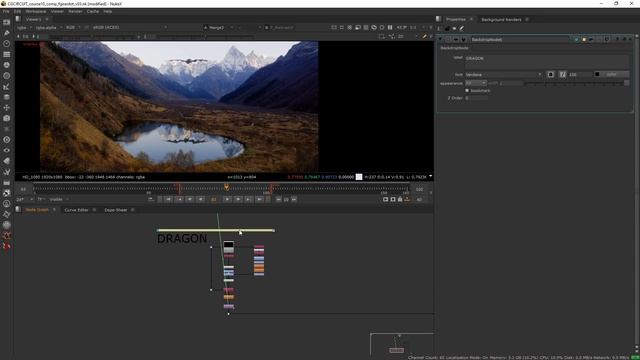Screen dimensions: 640x360
Task: Open the Deep nodes toolbar icon
Action: (x=7, y=140)
